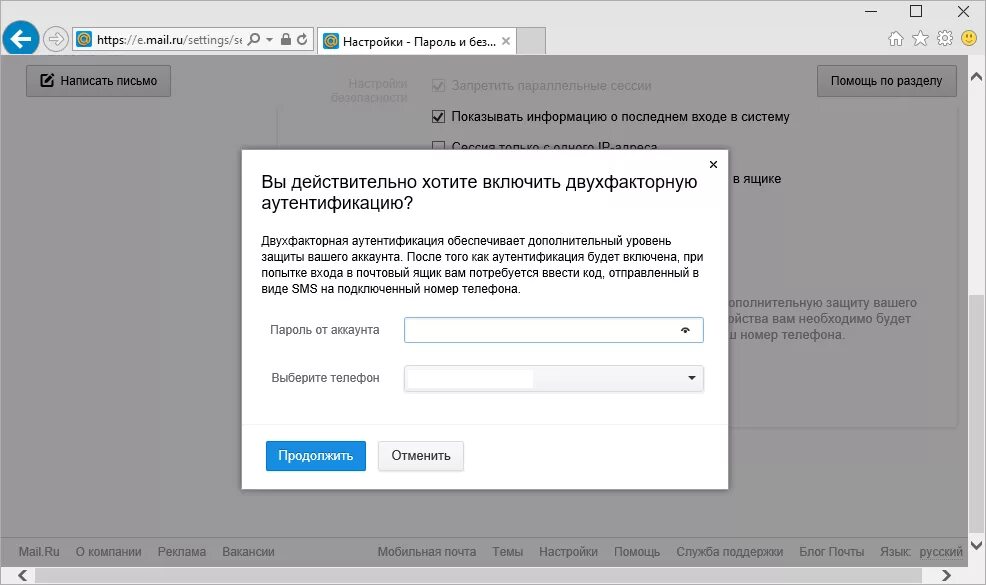The width and height of the screenshot is (986, 585).
Task: Open browser Tools gear icon
Action: (944, 39)
